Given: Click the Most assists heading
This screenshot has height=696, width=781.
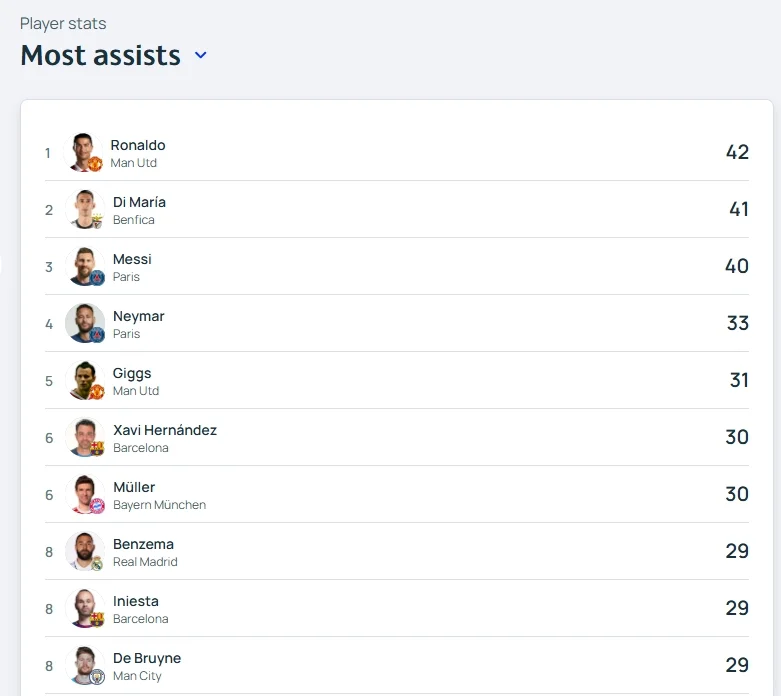Looking at the screenshot, I should [100, 55].
